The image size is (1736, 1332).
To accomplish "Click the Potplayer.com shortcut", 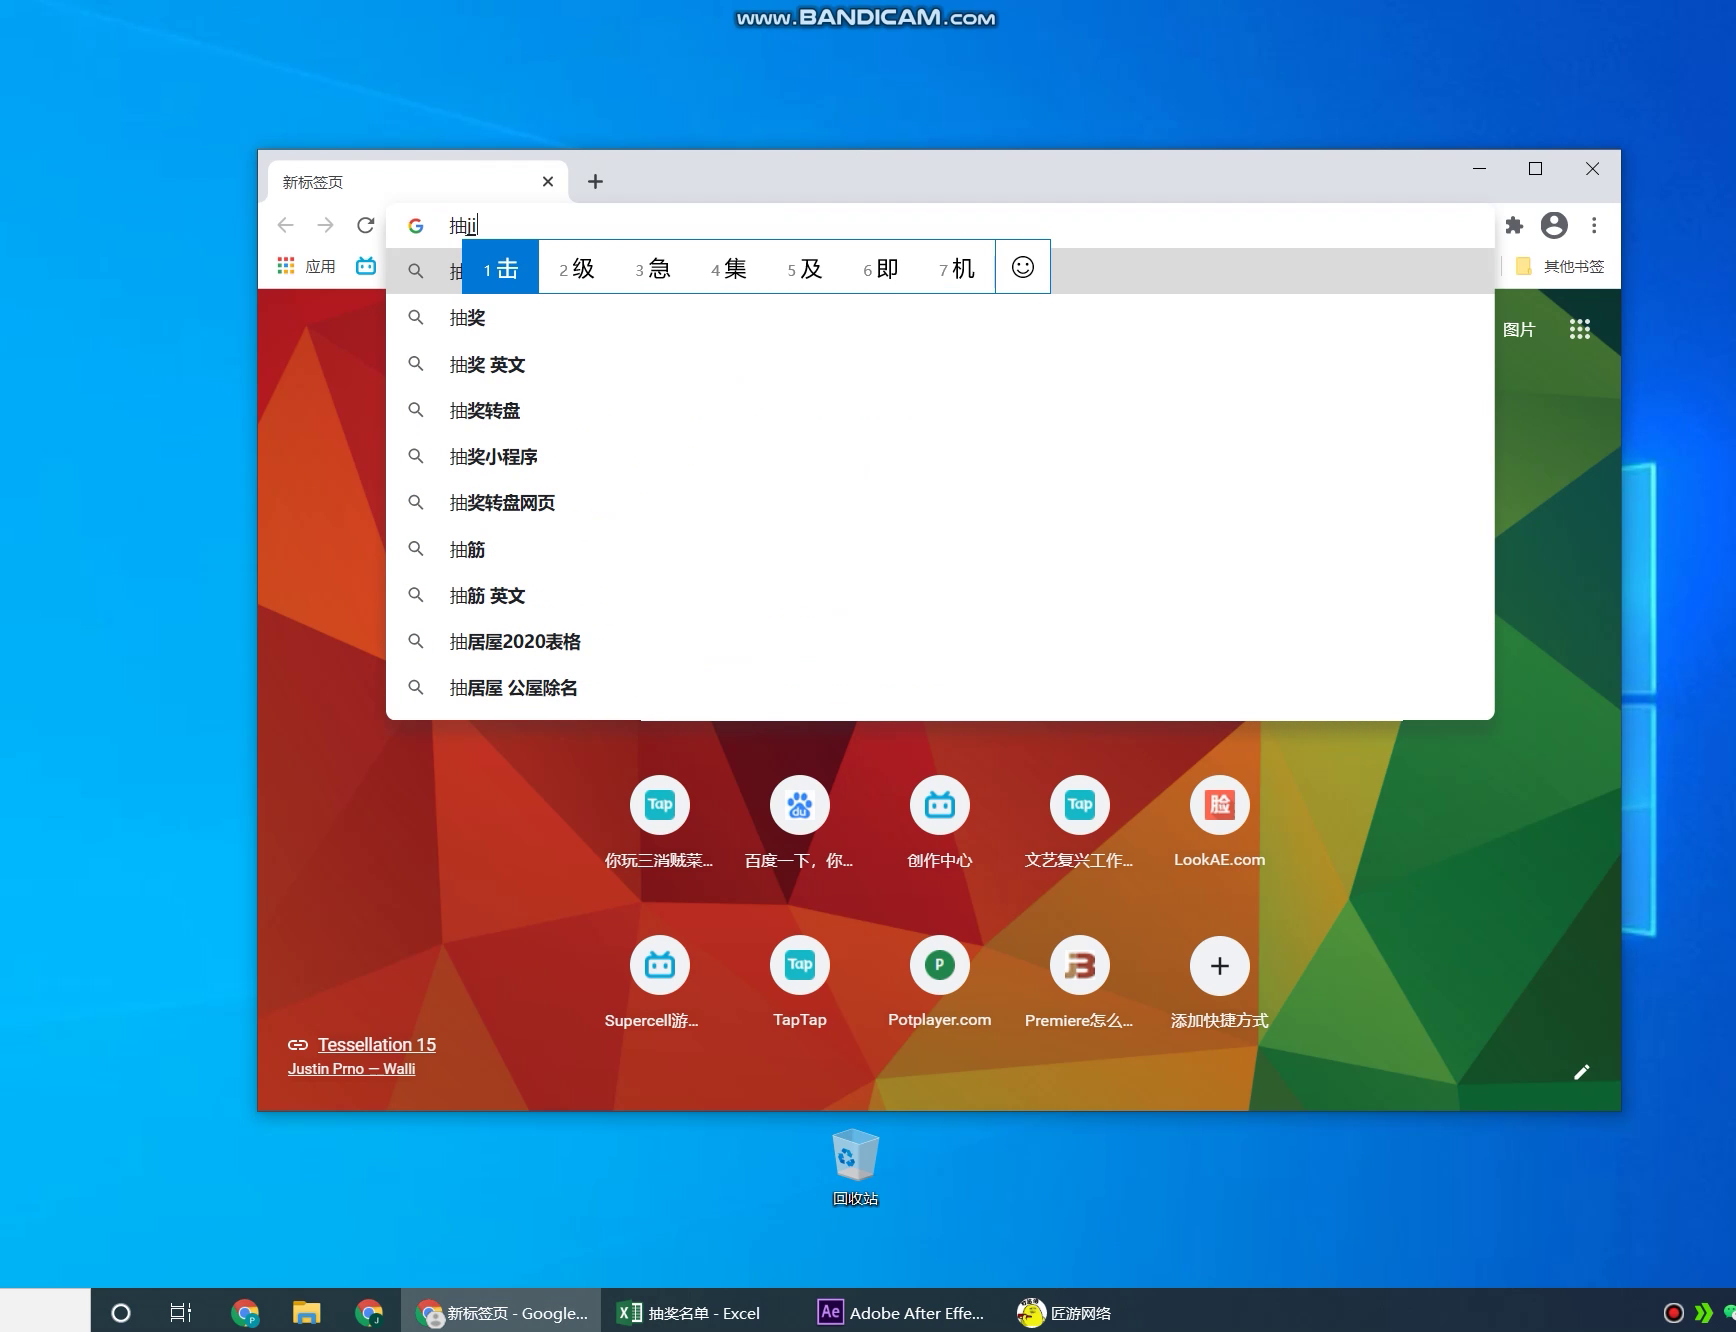I will click(939, 966).
